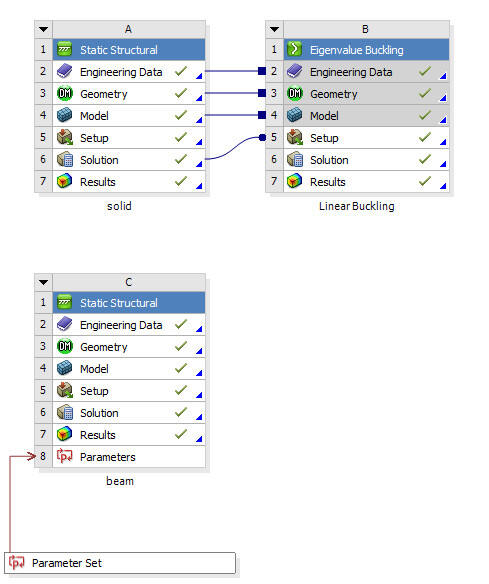Screen dimensions: 489x584
Task: Click the green check status of A Results
Action: [181, 181]
